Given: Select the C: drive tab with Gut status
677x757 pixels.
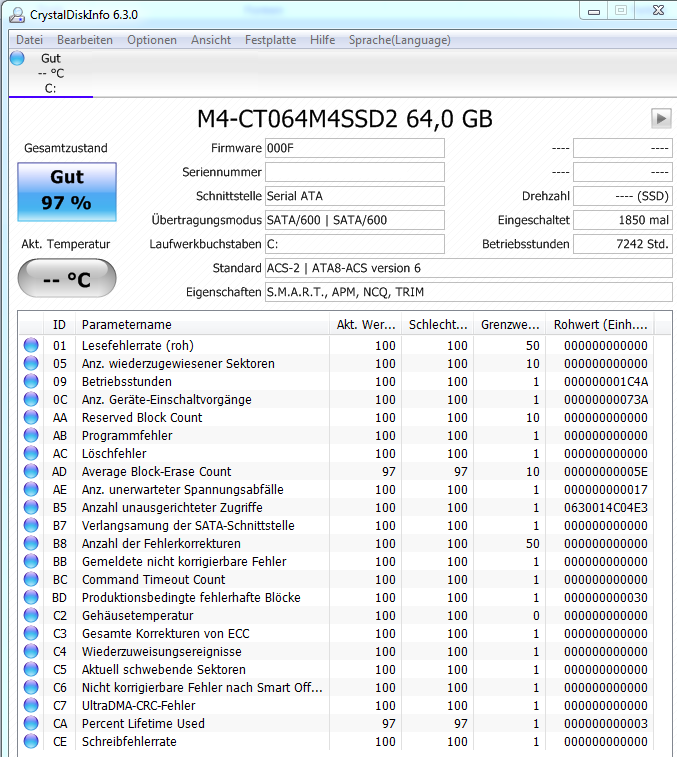Looking at the screenshot, I should (x=51, y=73).
